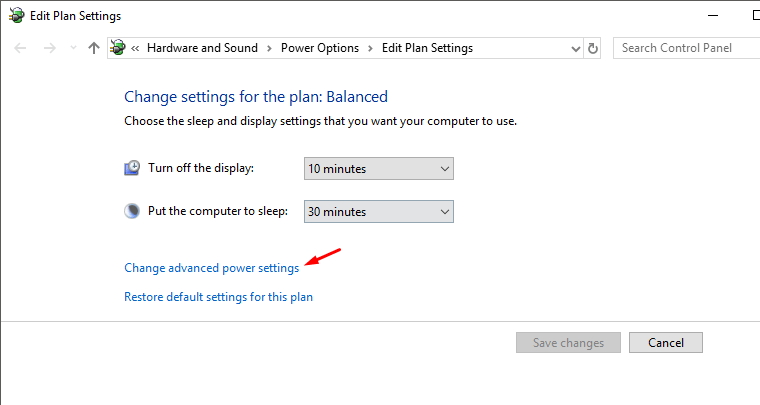
Task: Navigate to Hardware and Sound breadcrumb
Action: click(x=201, y=48)
